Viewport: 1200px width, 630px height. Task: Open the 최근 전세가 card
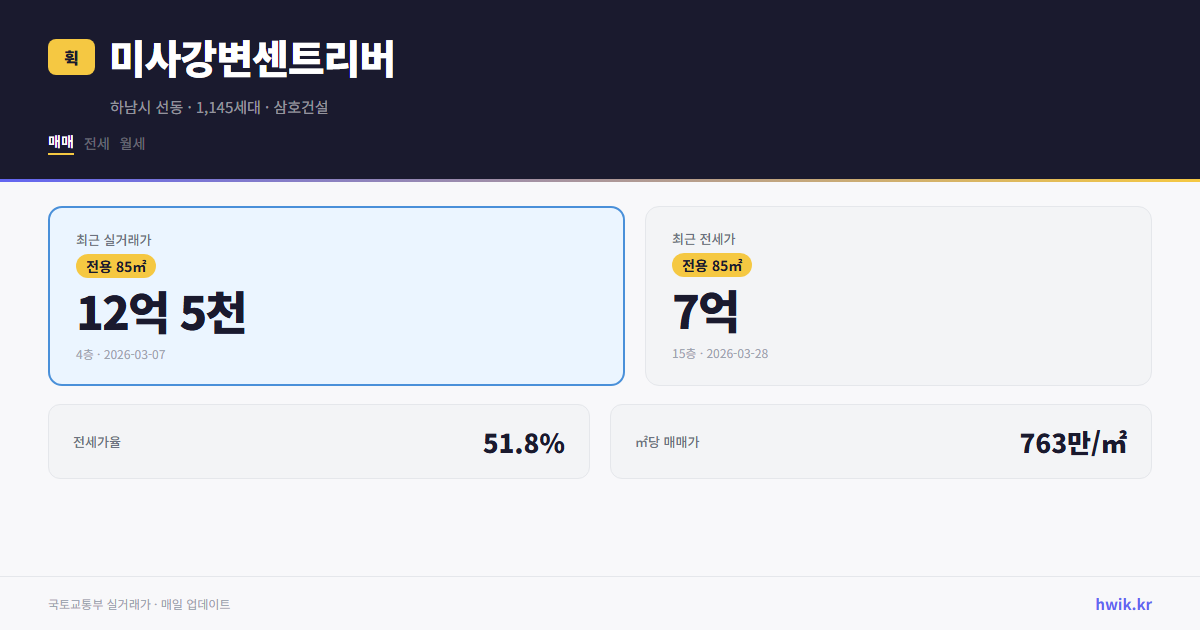(x=898, y=295)
